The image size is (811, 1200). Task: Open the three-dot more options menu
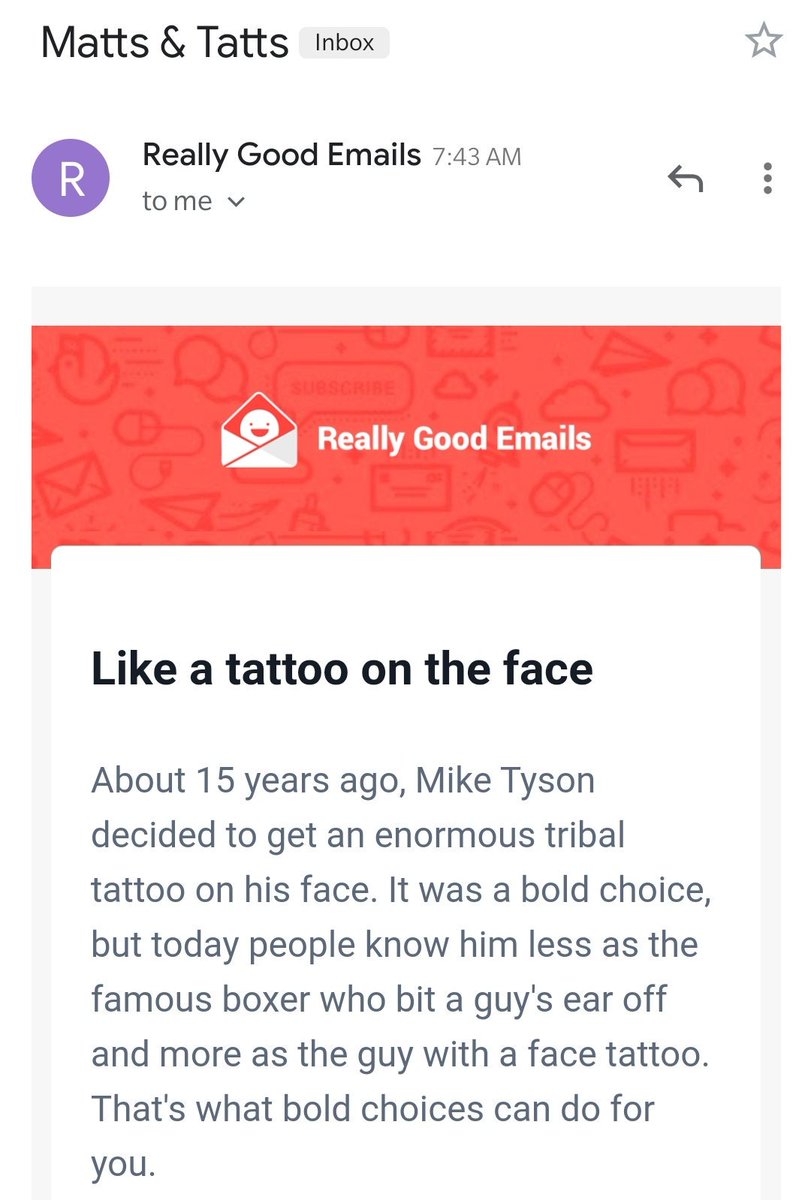click(767, 179)
